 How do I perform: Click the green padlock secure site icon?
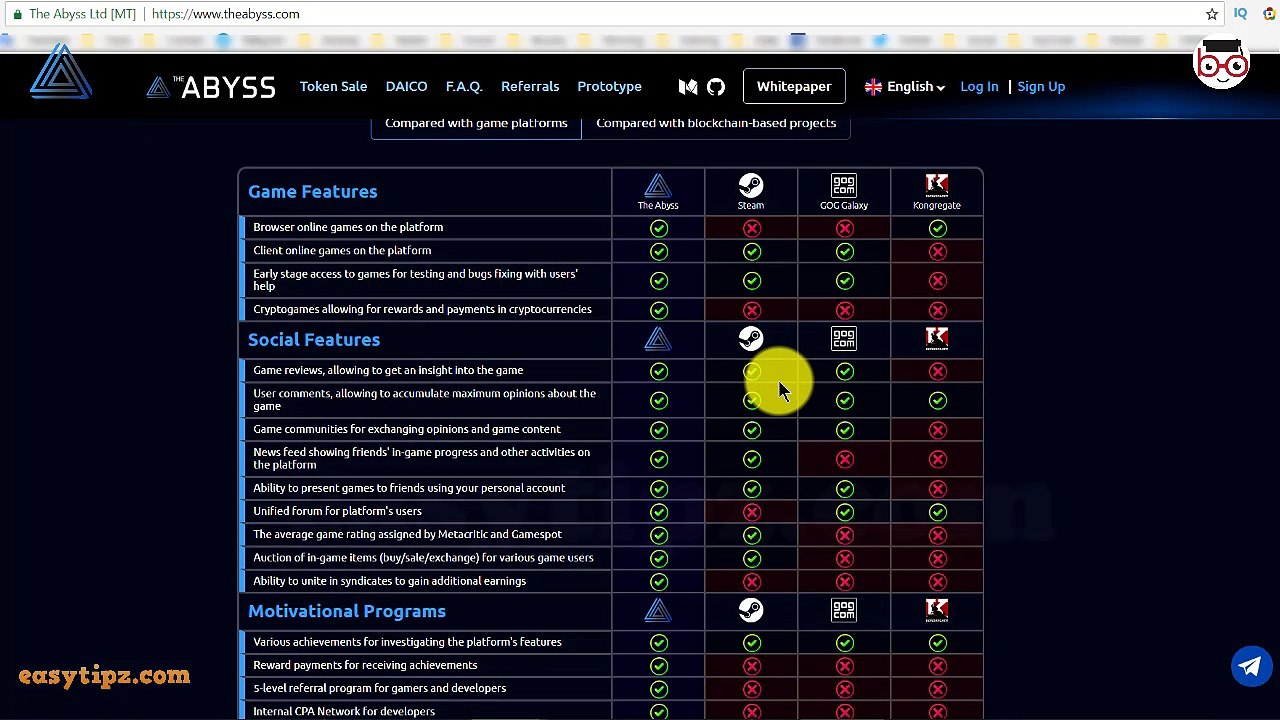point(17,14)
